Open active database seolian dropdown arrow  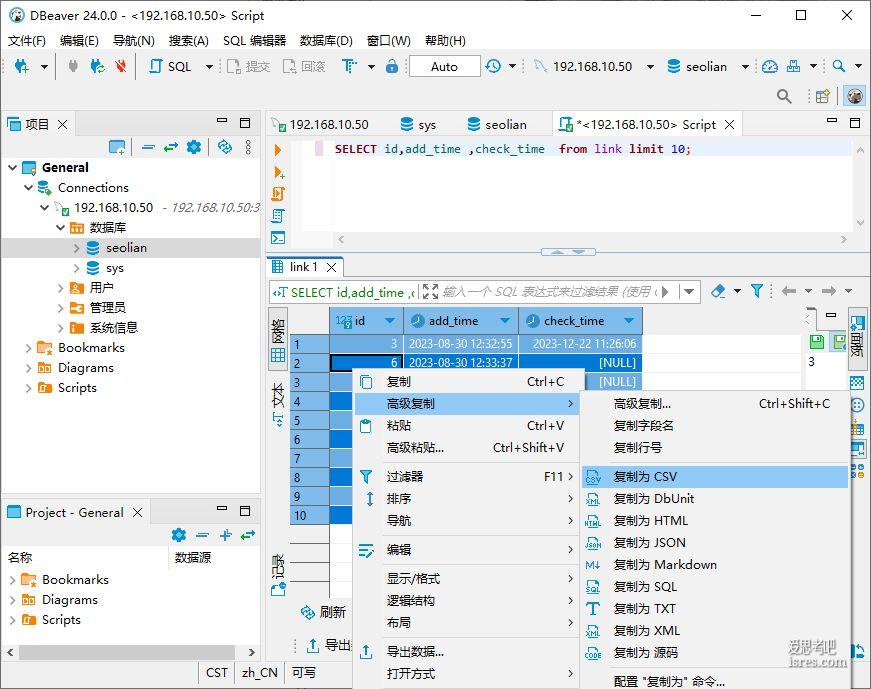745,67
